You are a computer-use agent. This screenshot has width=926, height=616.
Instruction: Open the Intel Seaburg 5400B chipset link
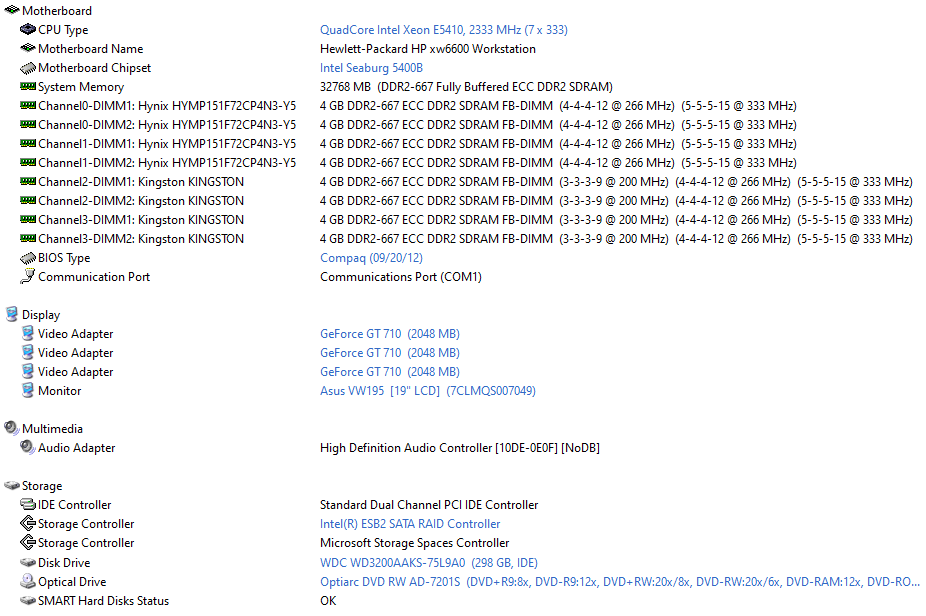tap(371, 68)
